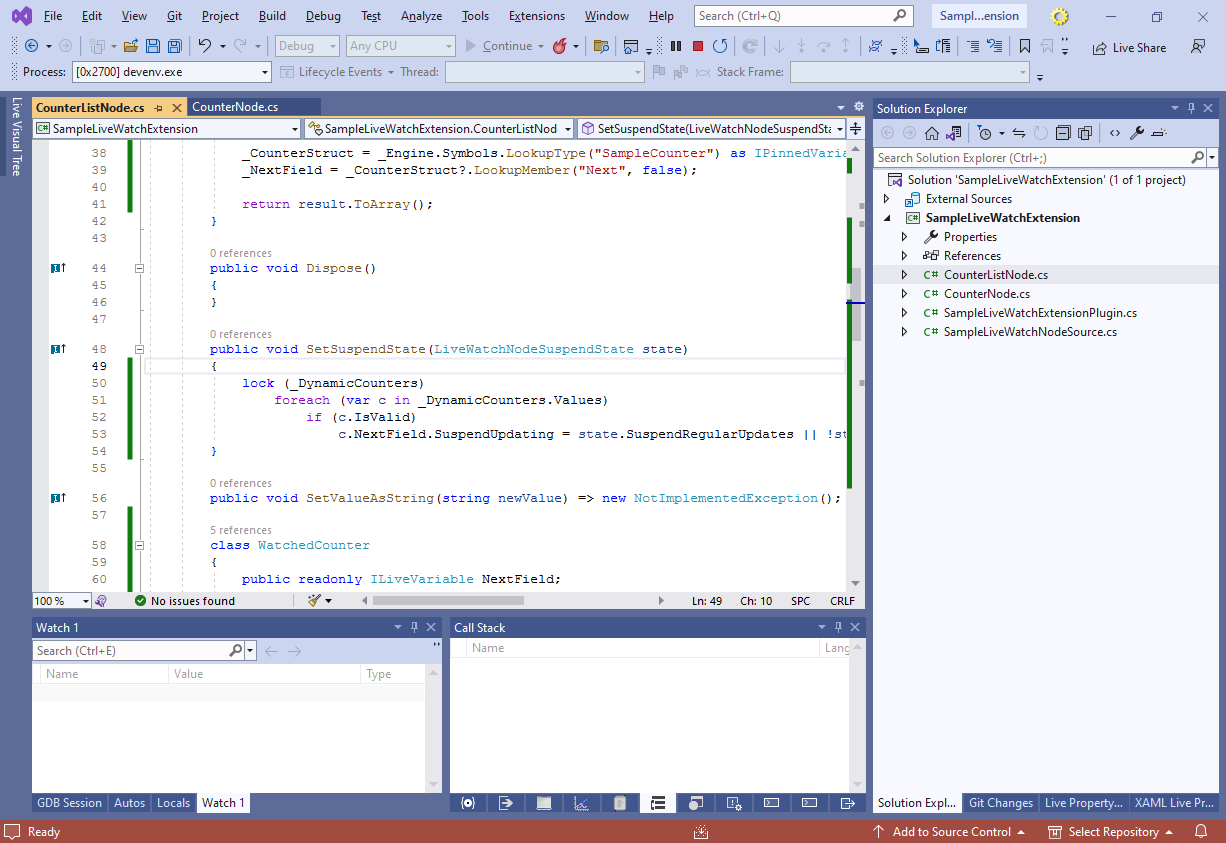The width and height of the screenshot is (1226, 843).
Task: Switch to the Git Changes tab
Action: click(x=1001, y=803)
